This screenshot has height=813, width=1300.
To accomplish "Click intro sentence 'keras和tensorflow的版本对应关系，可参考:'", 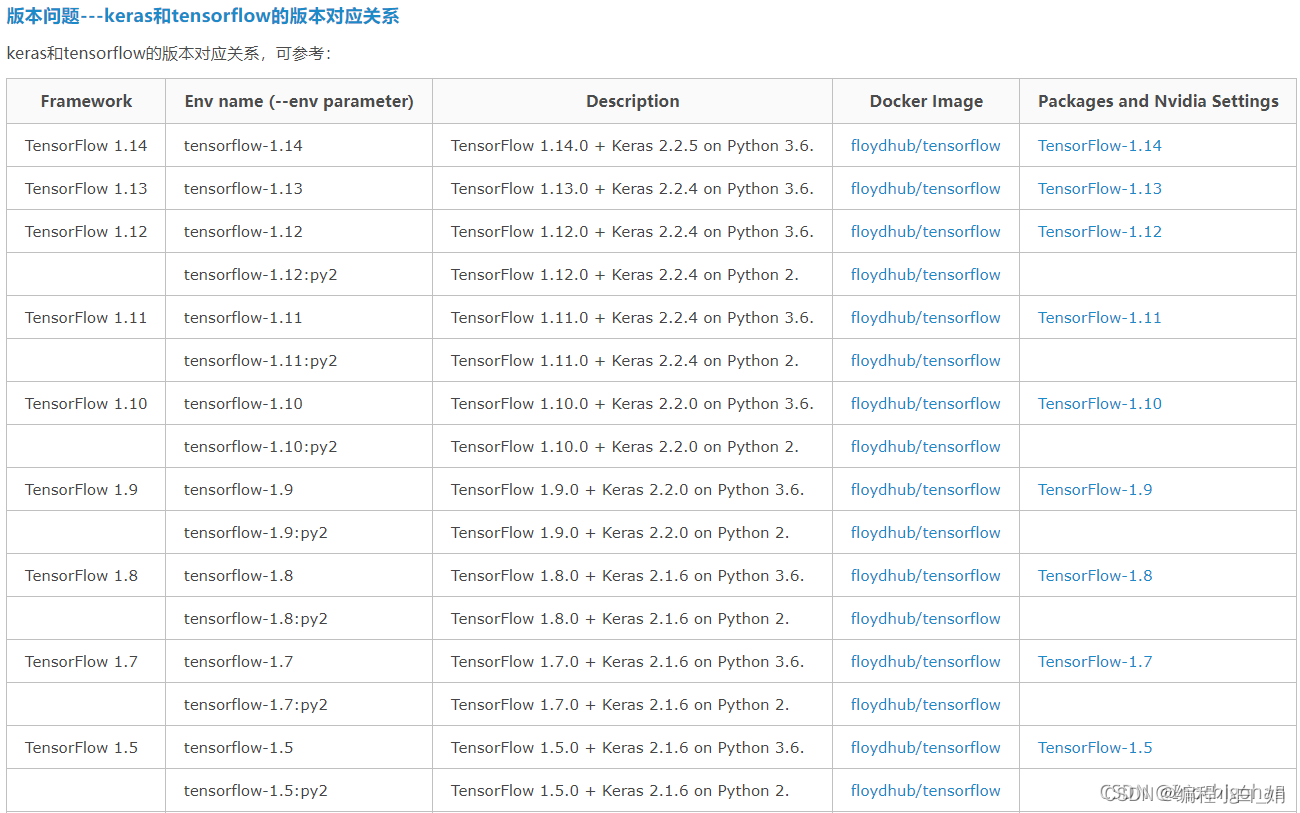I will [x=168, y=53].
